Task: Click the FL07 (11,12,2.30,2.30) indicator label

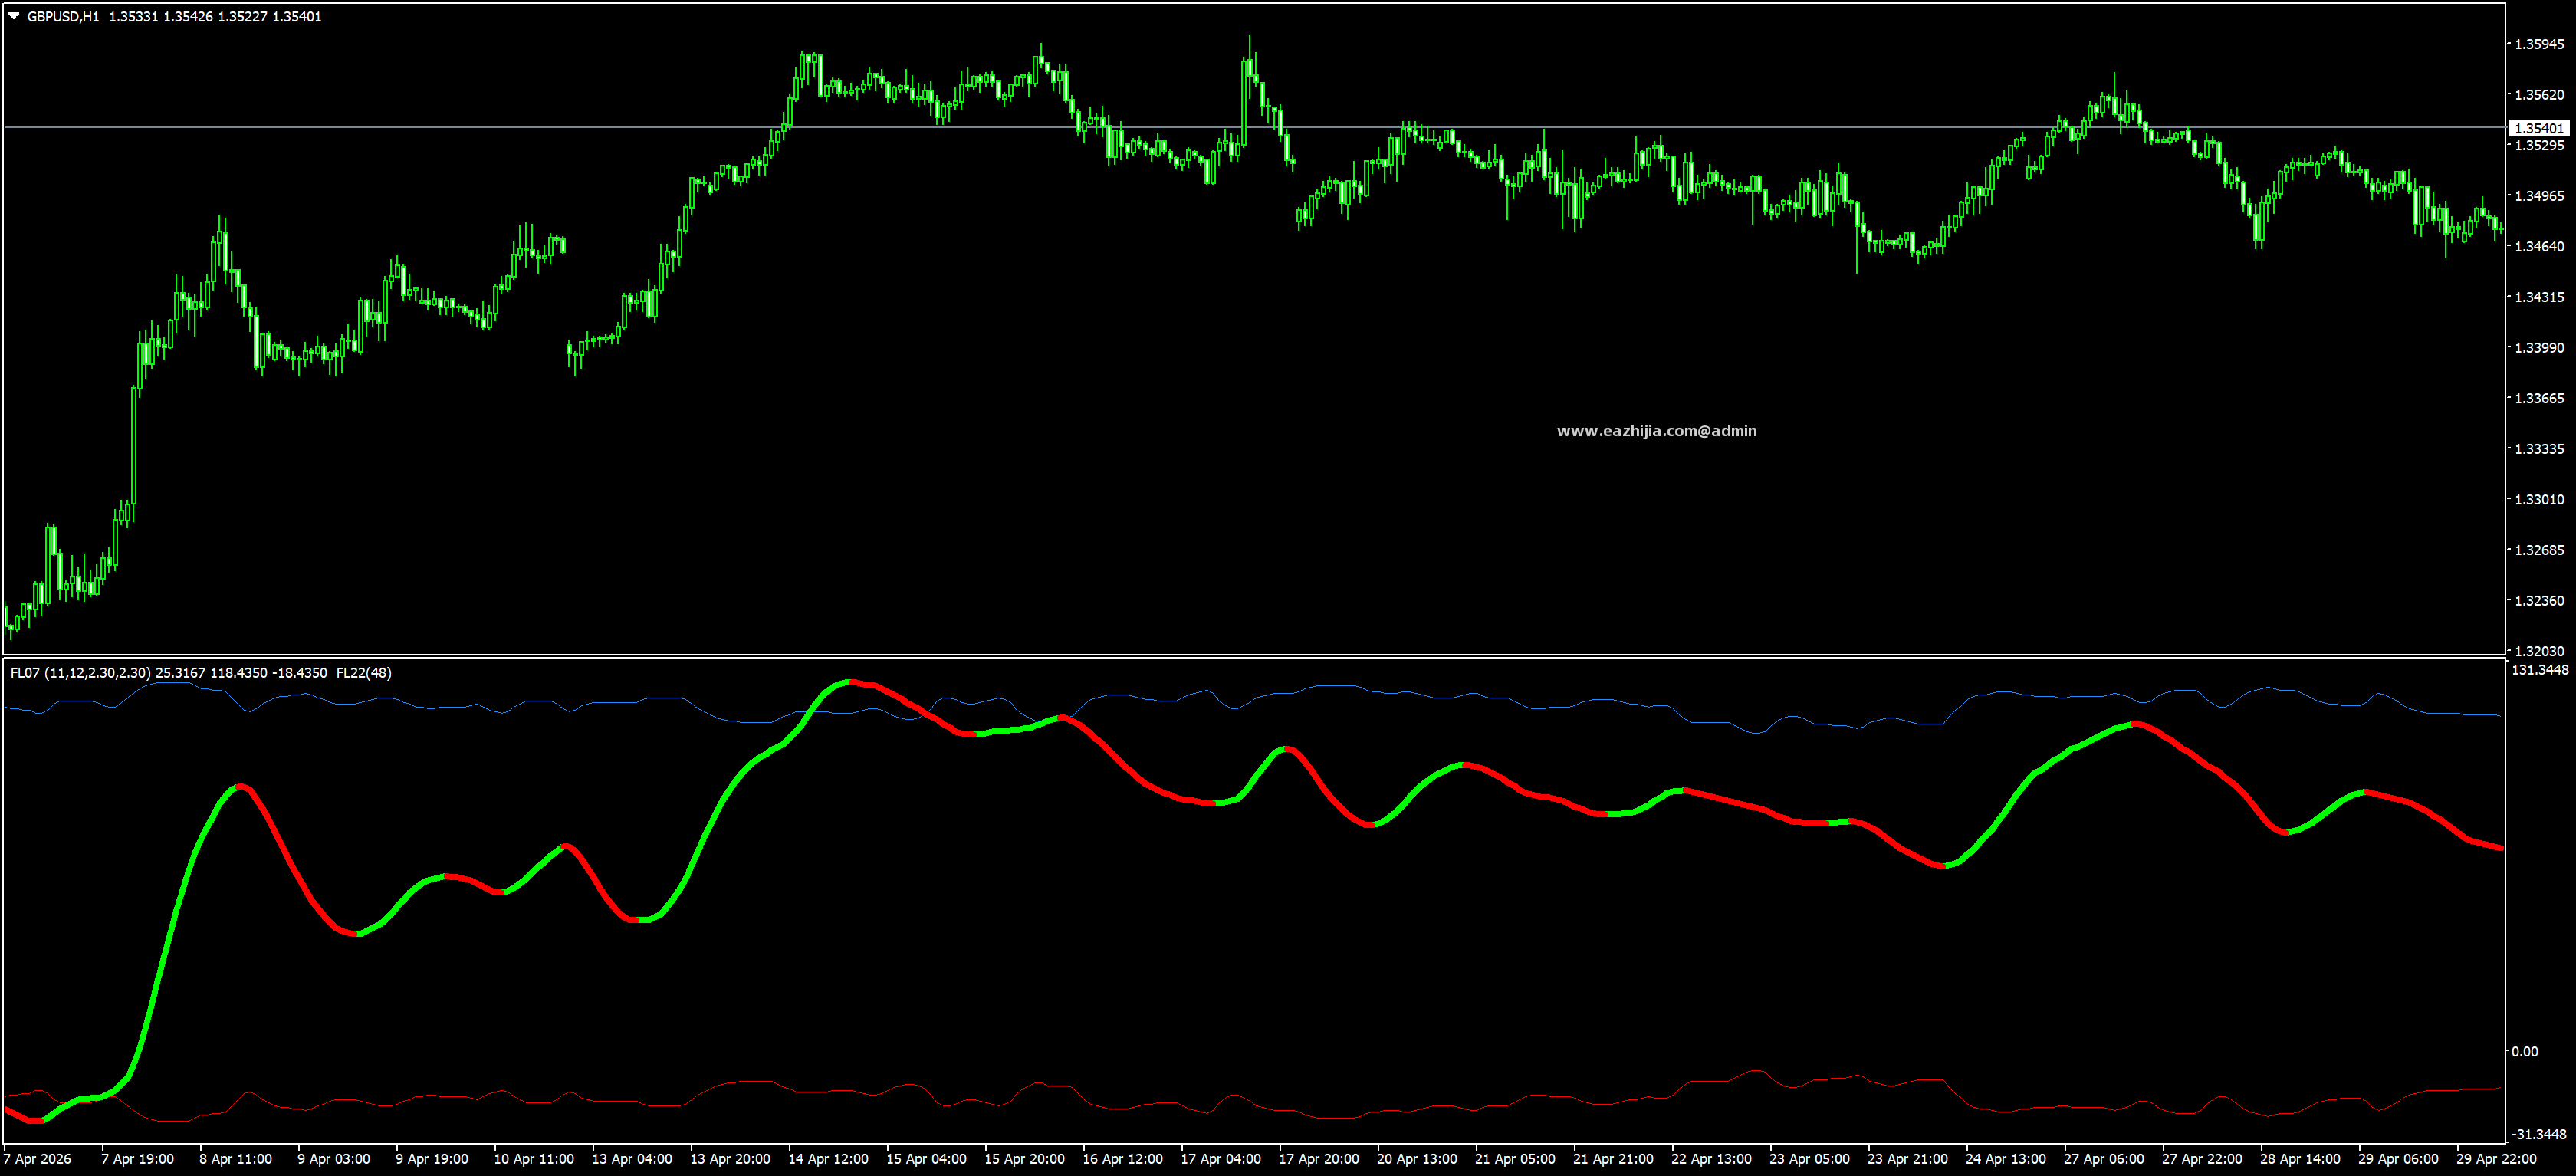Action: point(81,673)
